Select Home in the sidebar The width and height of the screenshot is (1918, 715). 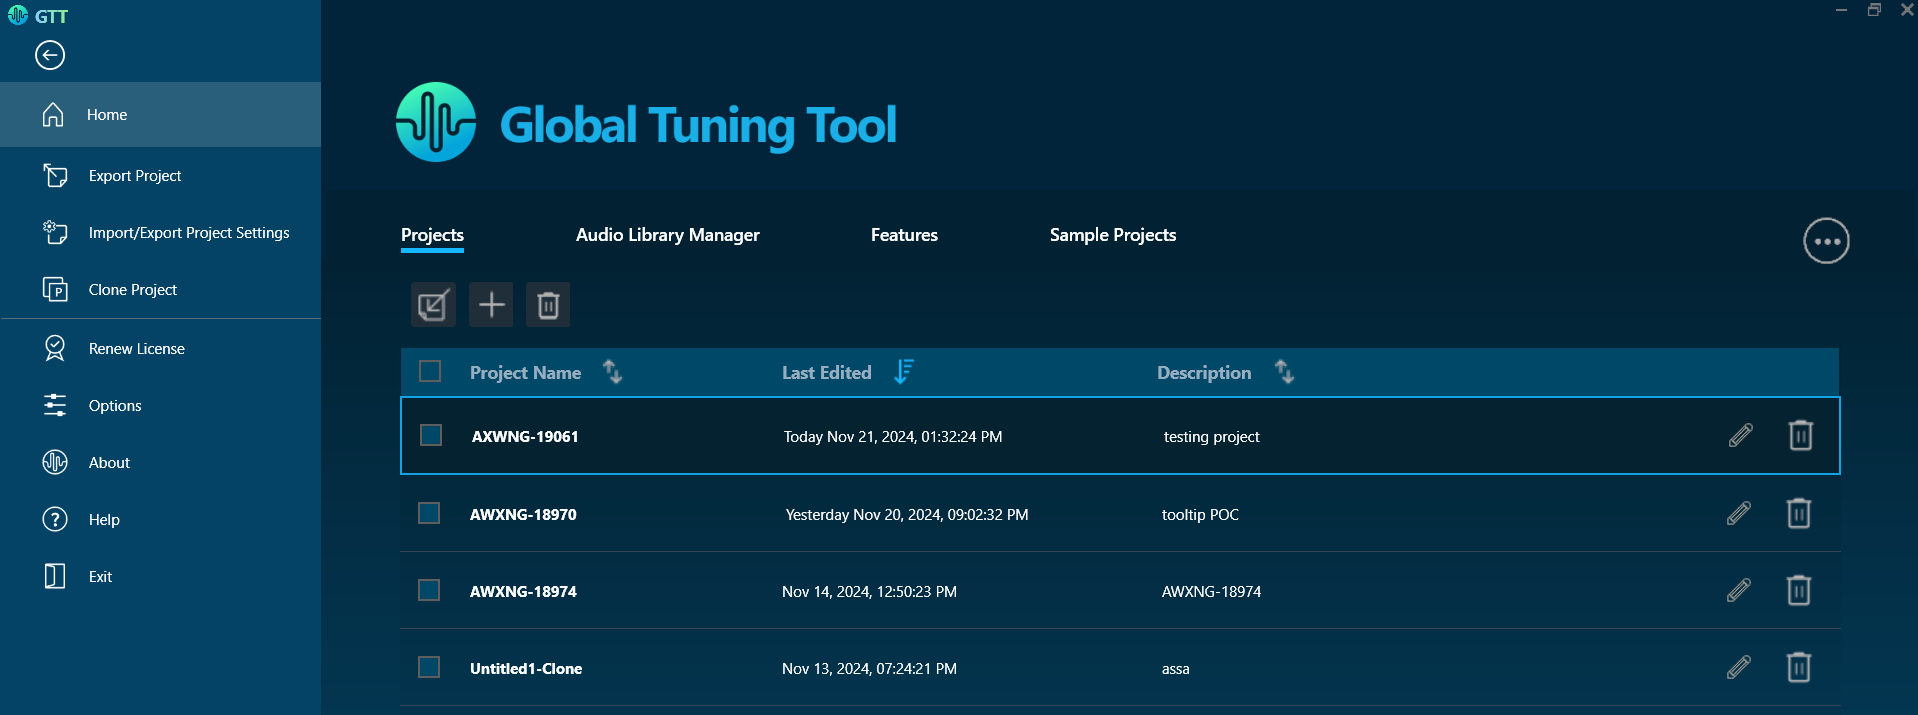160,115
